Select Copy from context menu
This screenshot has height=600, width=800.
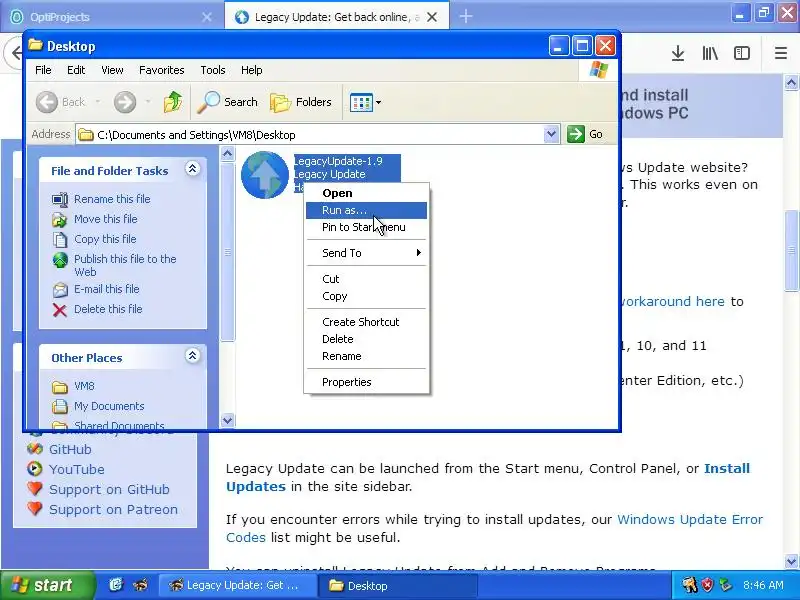click(x=366, y=296)
